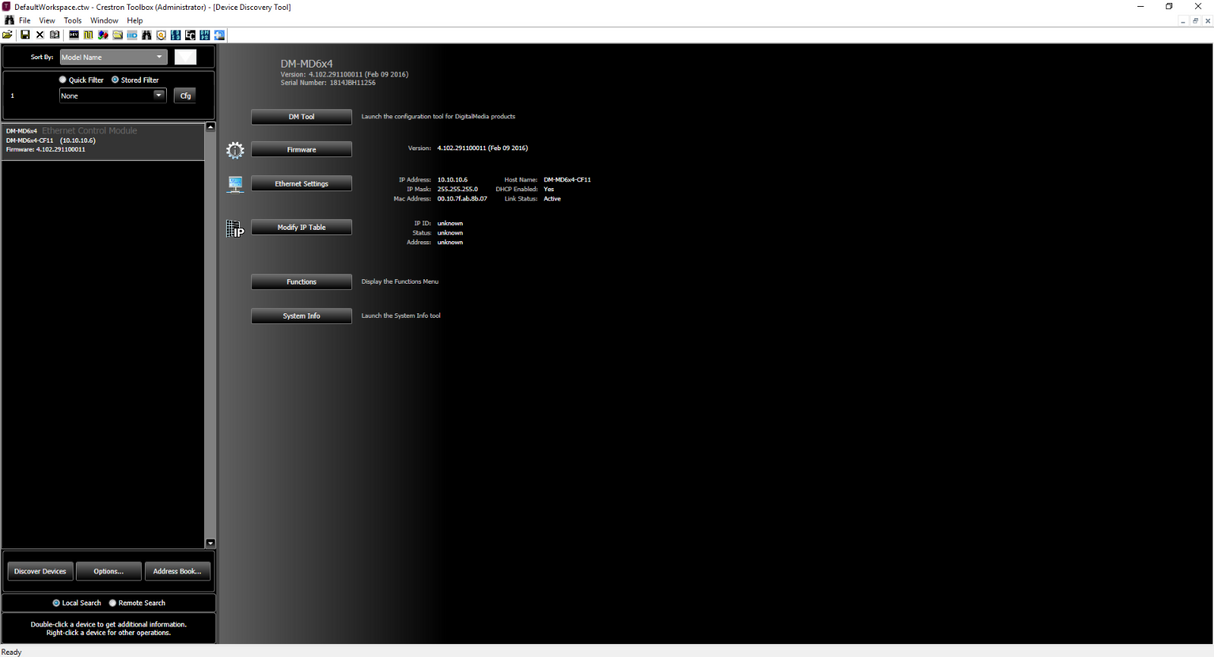The height and width of the screenshot is (657, 1214).
Task: Select the Stored Filter radio button
Action: click(x=115, y=80)
